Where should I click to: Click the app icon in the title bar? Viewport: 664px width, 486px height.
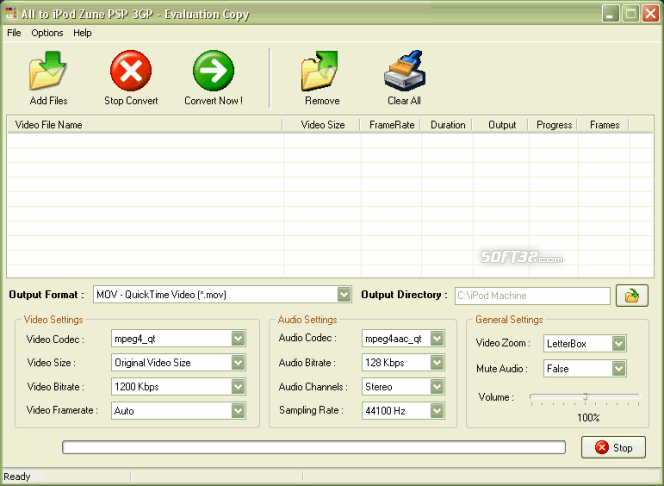[x=11, y=13]
